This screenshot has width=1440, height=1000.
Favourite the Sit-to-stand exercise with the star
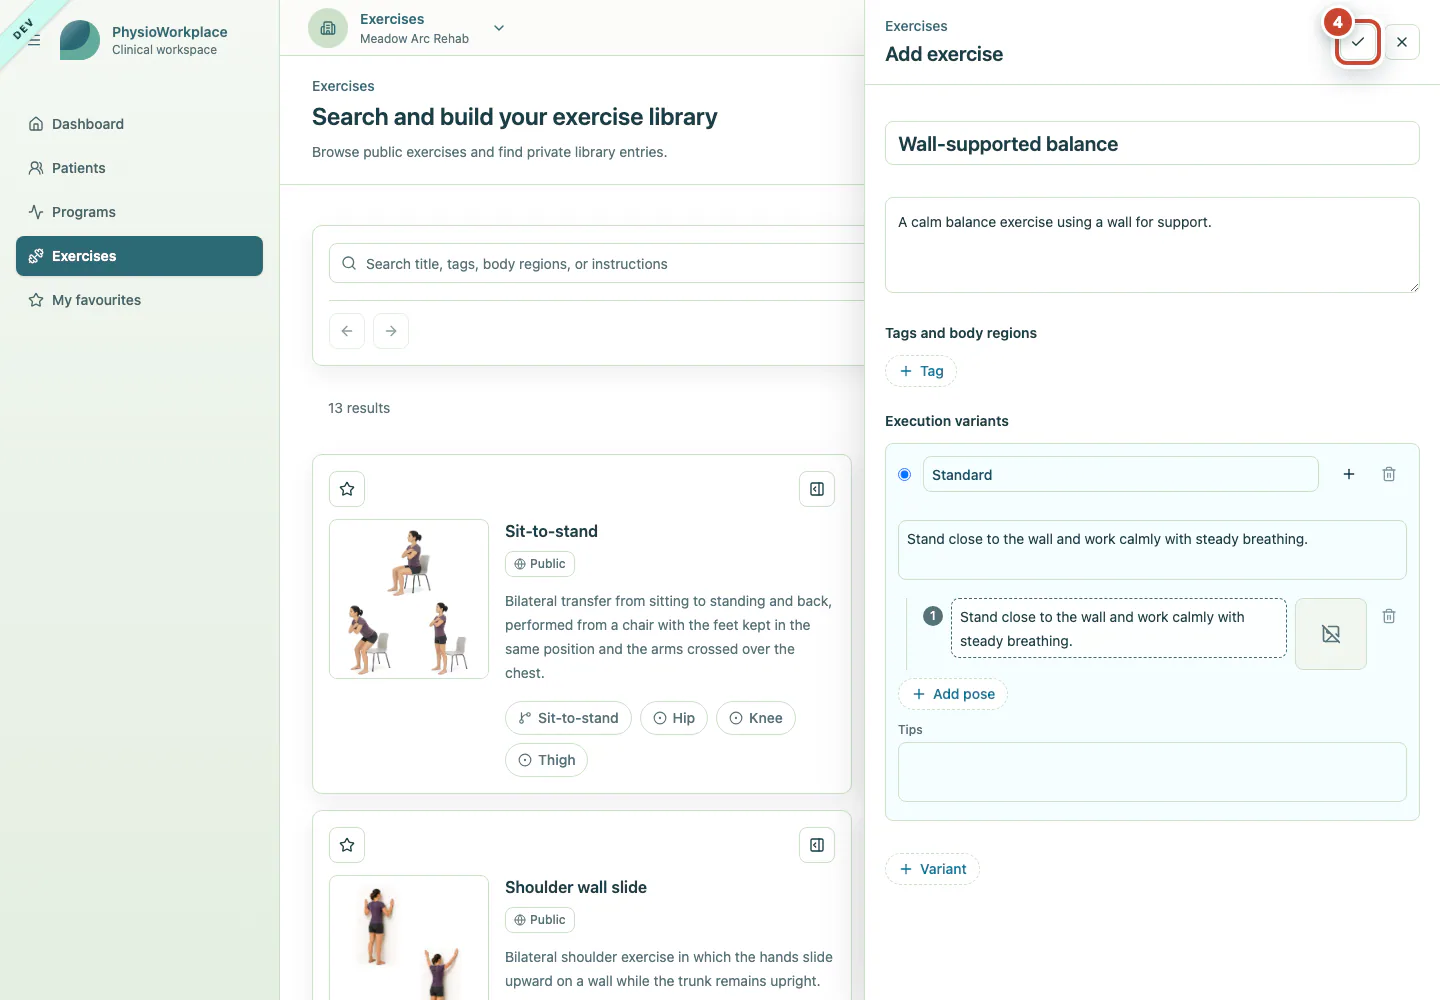pos(347,489)
